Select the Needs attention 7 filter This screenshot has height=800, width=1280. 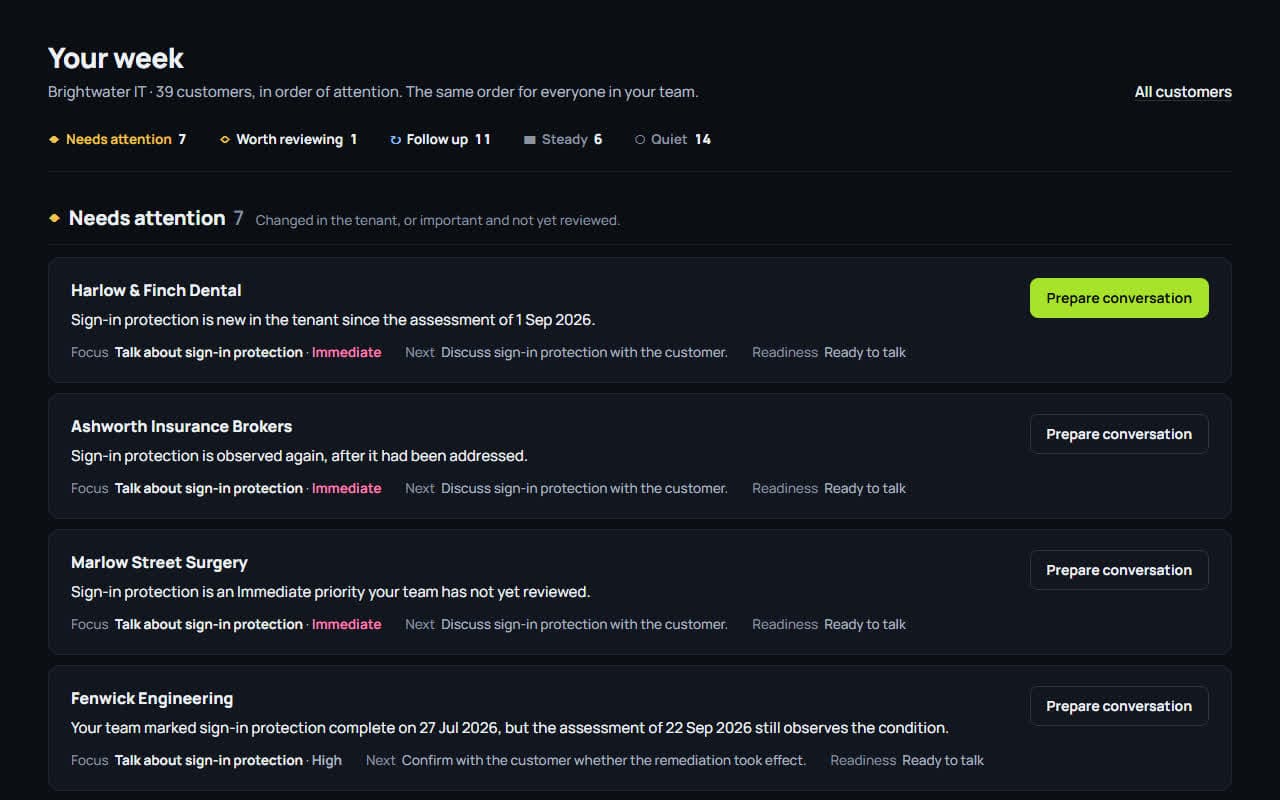(x=117, y=140)
